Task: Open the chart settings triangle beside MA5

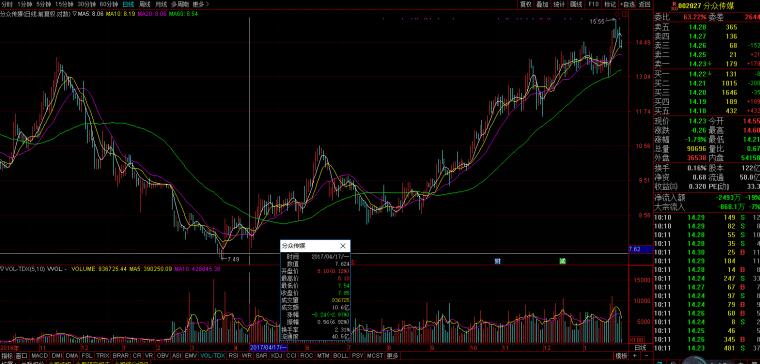Action: (74, 14)
